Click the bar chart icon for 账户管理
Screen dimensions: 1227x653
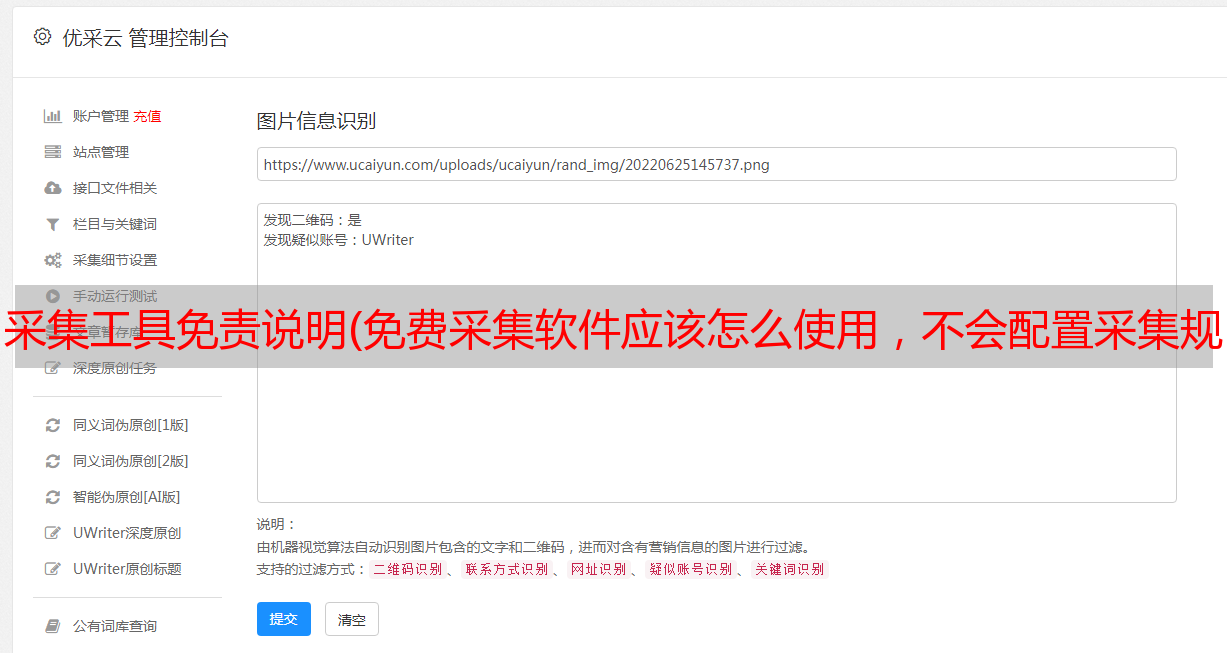[53, 116]
